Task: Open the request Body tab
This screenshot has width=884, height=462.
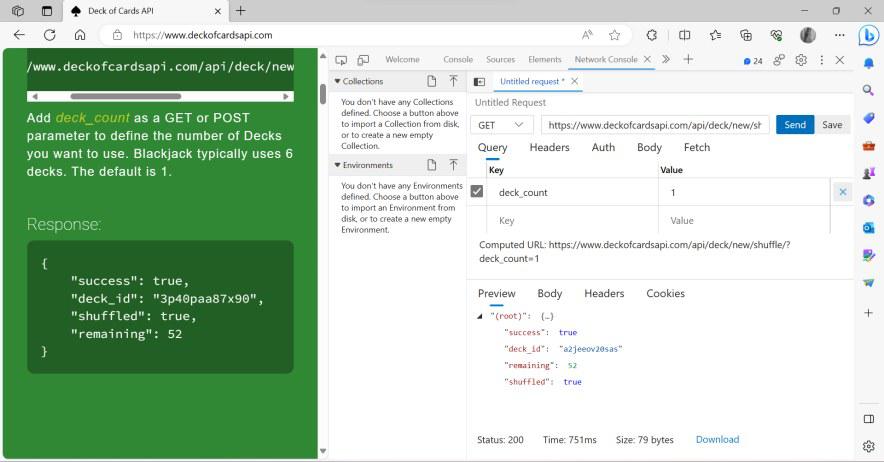Action: [649, 147]
